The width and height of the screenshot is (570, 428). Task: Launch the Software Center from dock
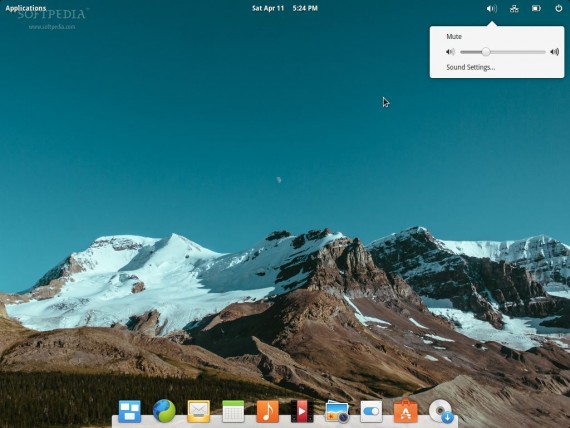coord(406,411)
